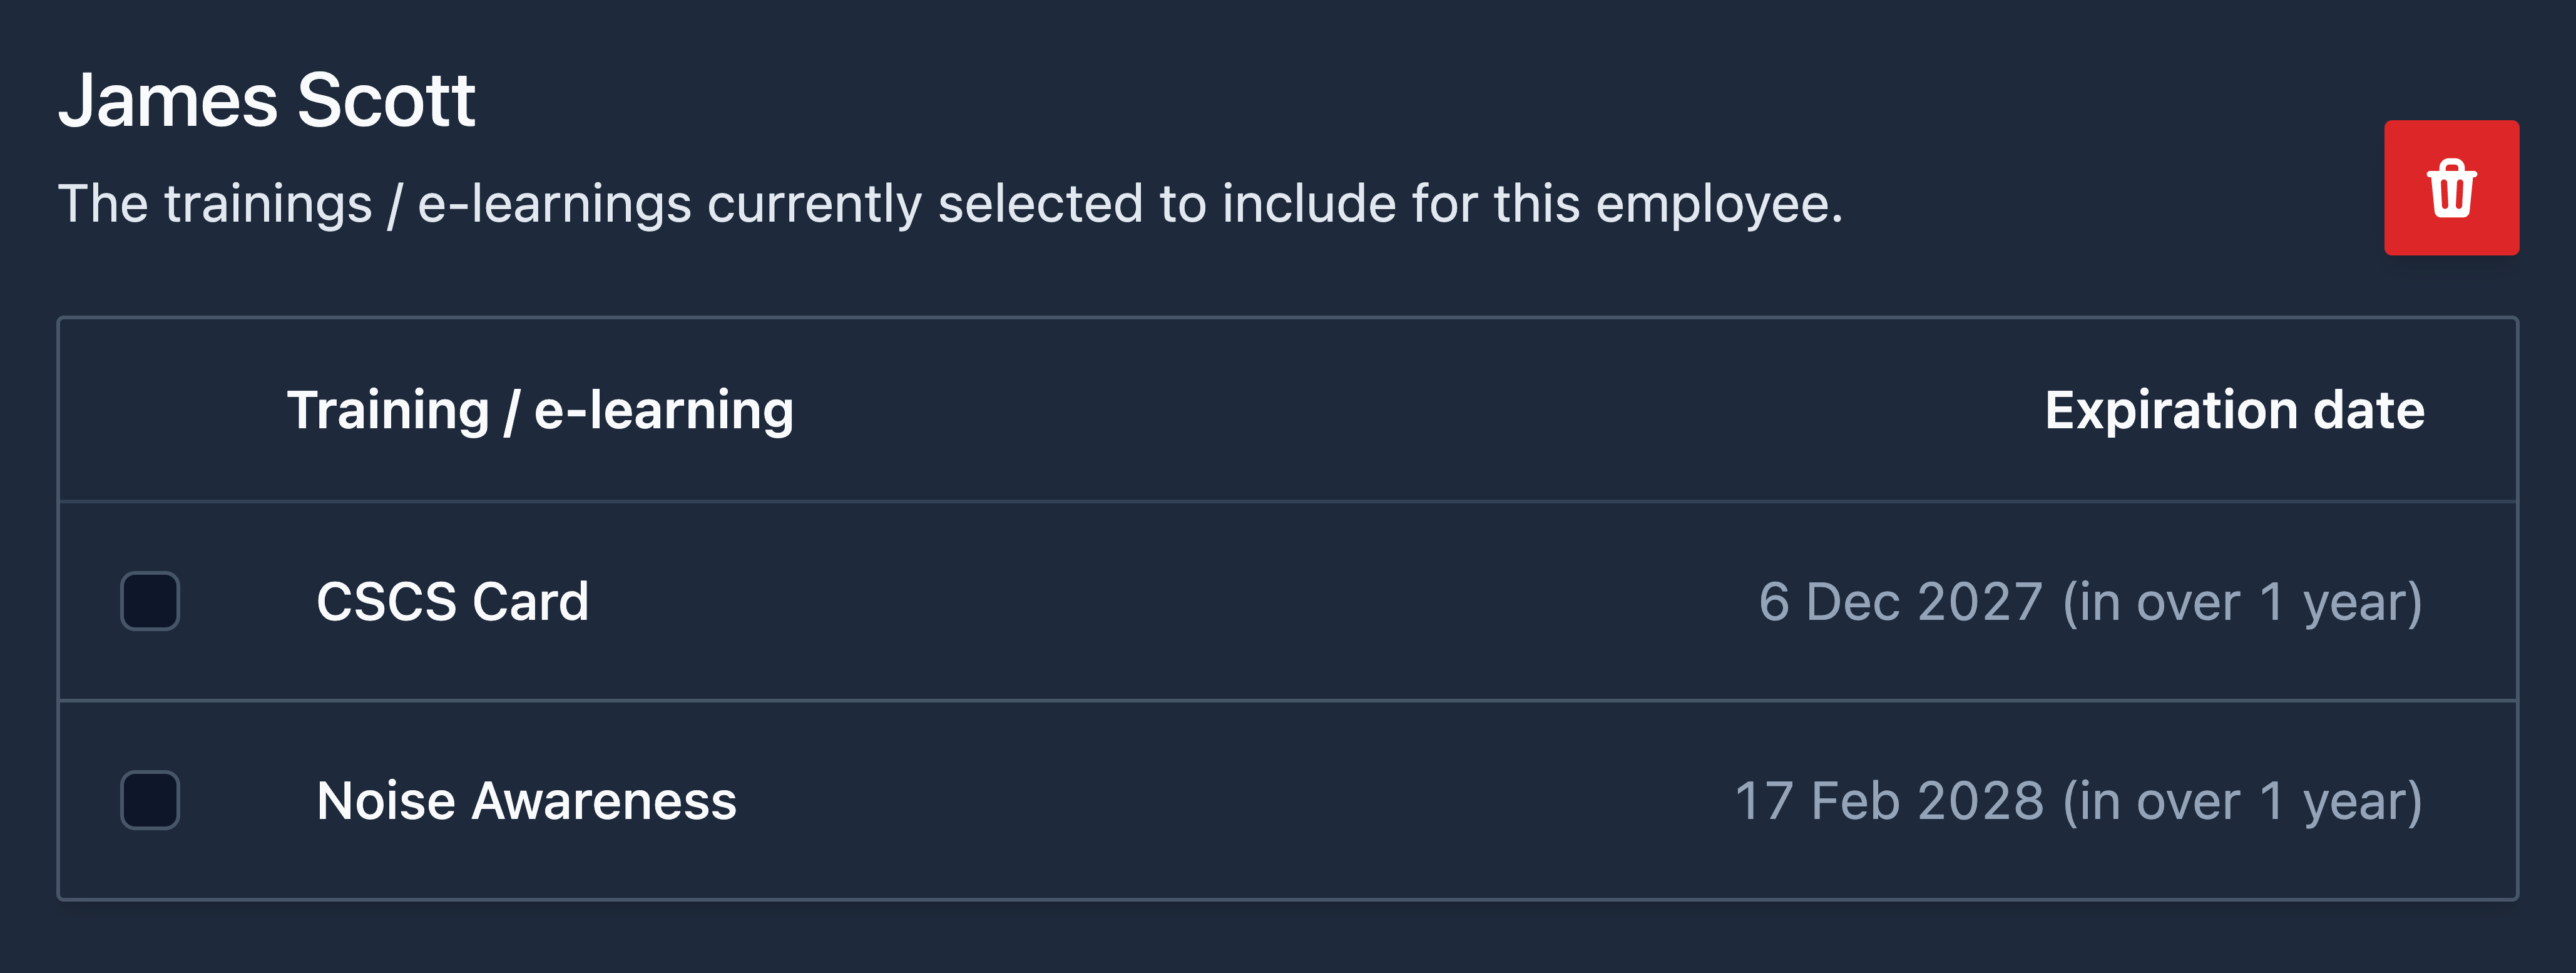Enable the Noise Awareness checkbox
Image resolution: width=2576 pixels, height=973 pixels.
pyautogui.click(x=150, y=800)
